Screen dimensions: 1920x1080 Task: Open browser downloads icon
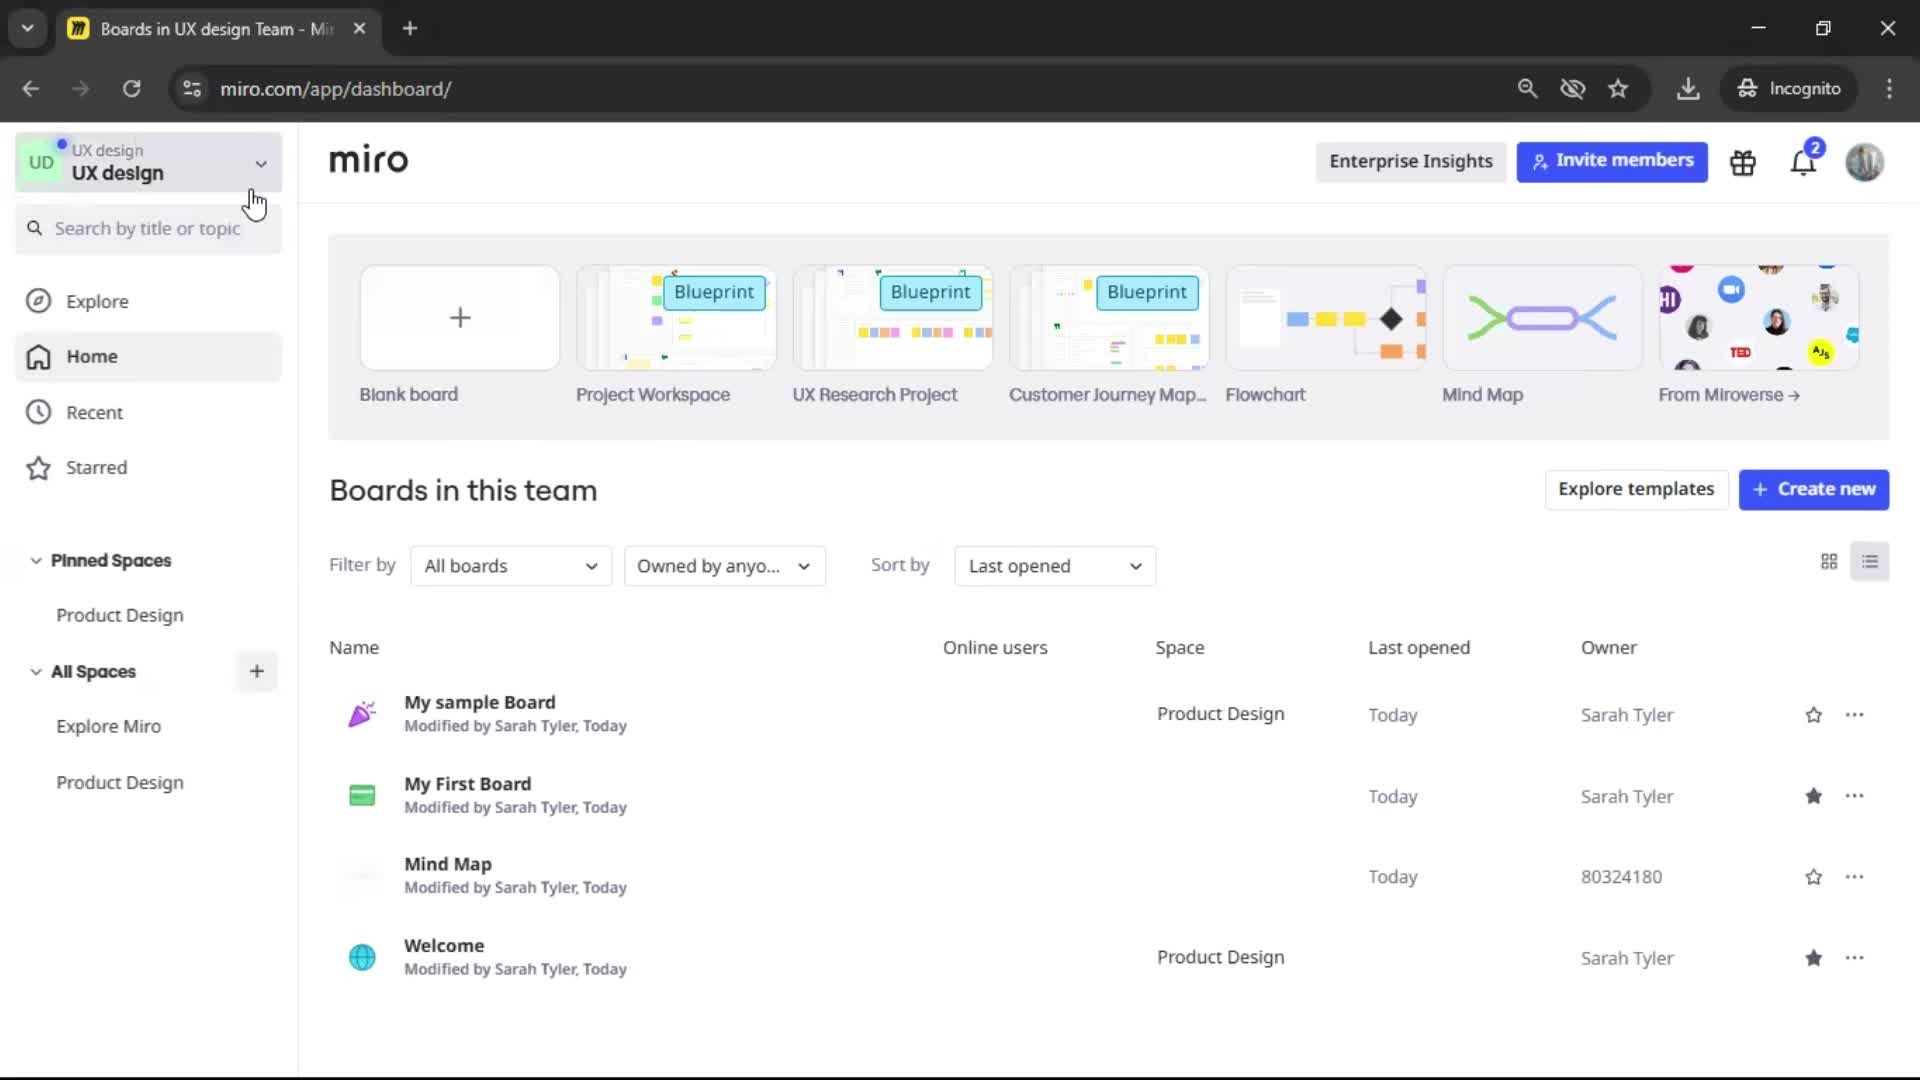click(x=1688, y=89)
